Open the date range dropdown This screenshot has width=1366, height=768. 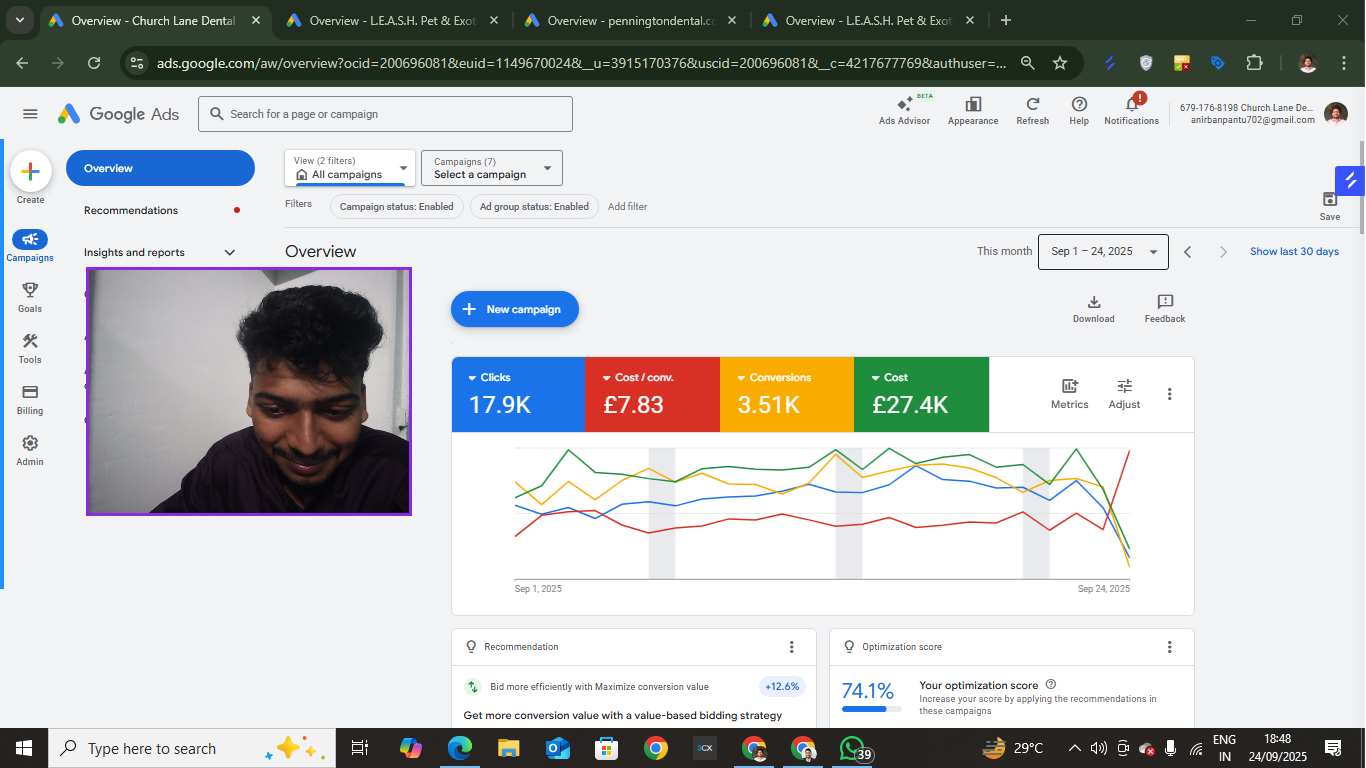(x=1103, y=252)
